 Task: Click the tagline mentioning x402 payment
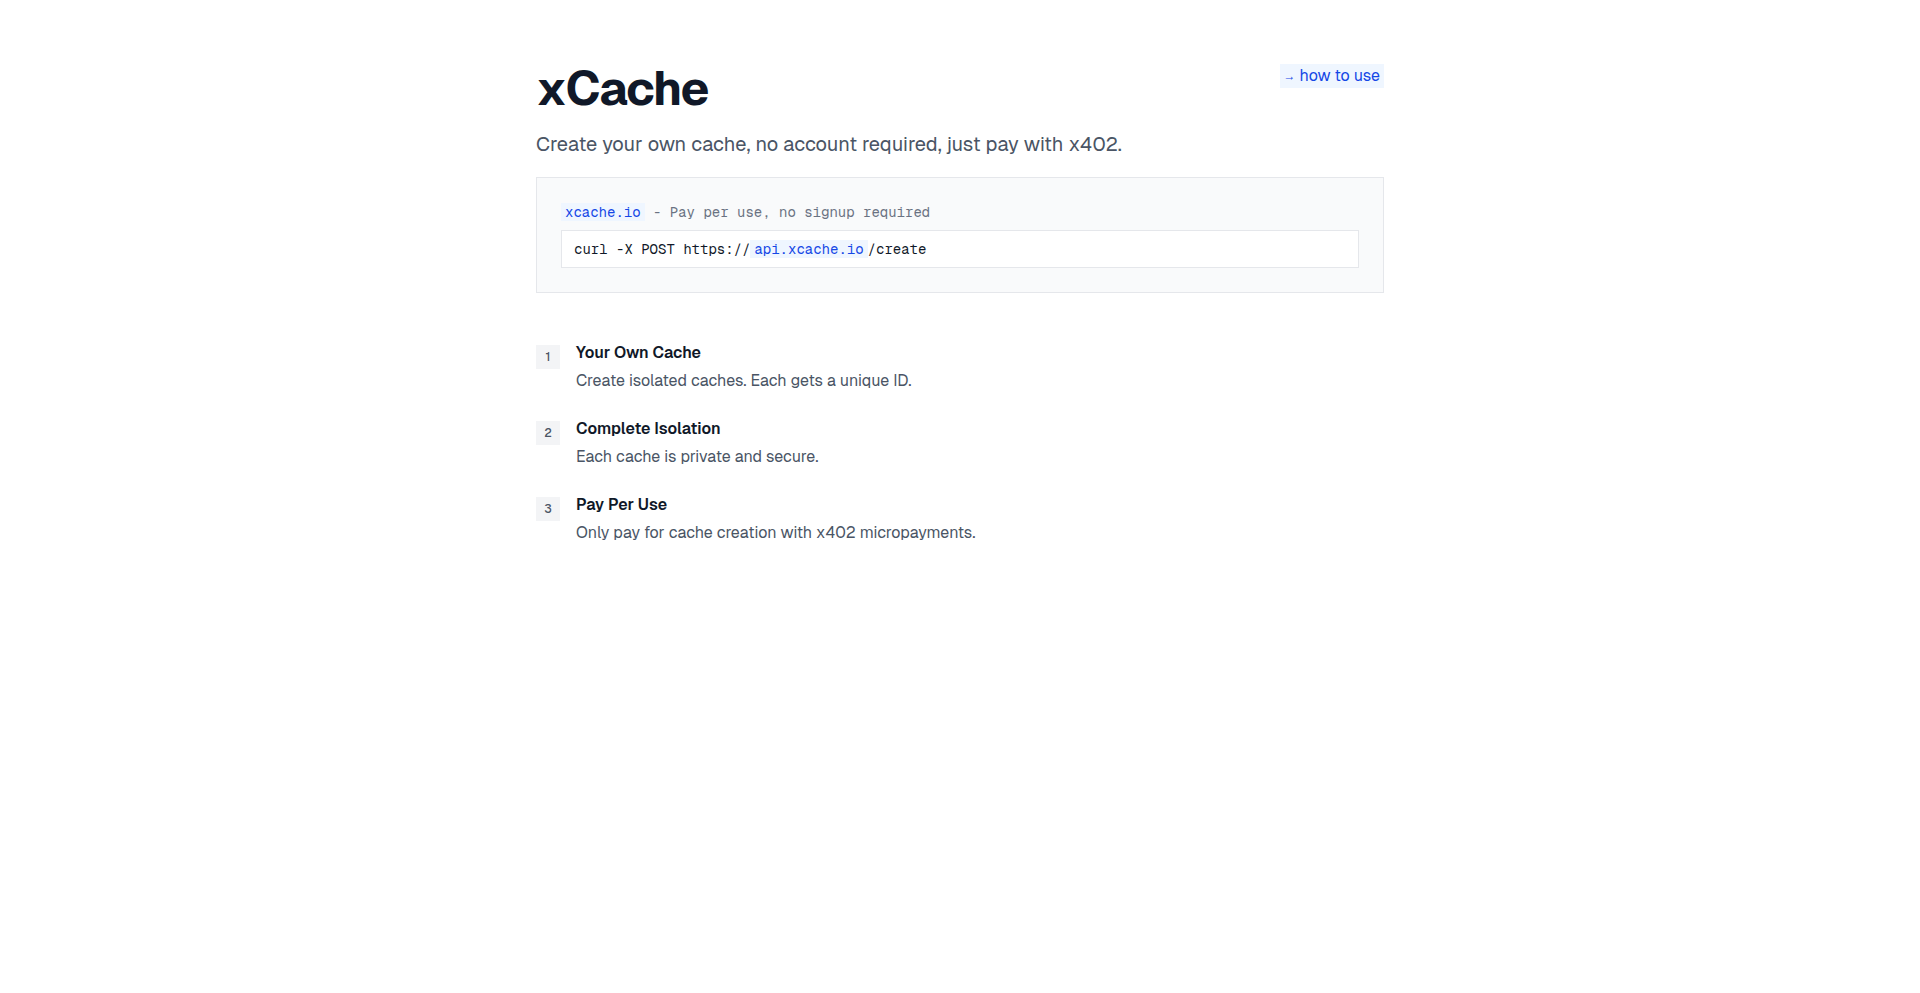828,144
